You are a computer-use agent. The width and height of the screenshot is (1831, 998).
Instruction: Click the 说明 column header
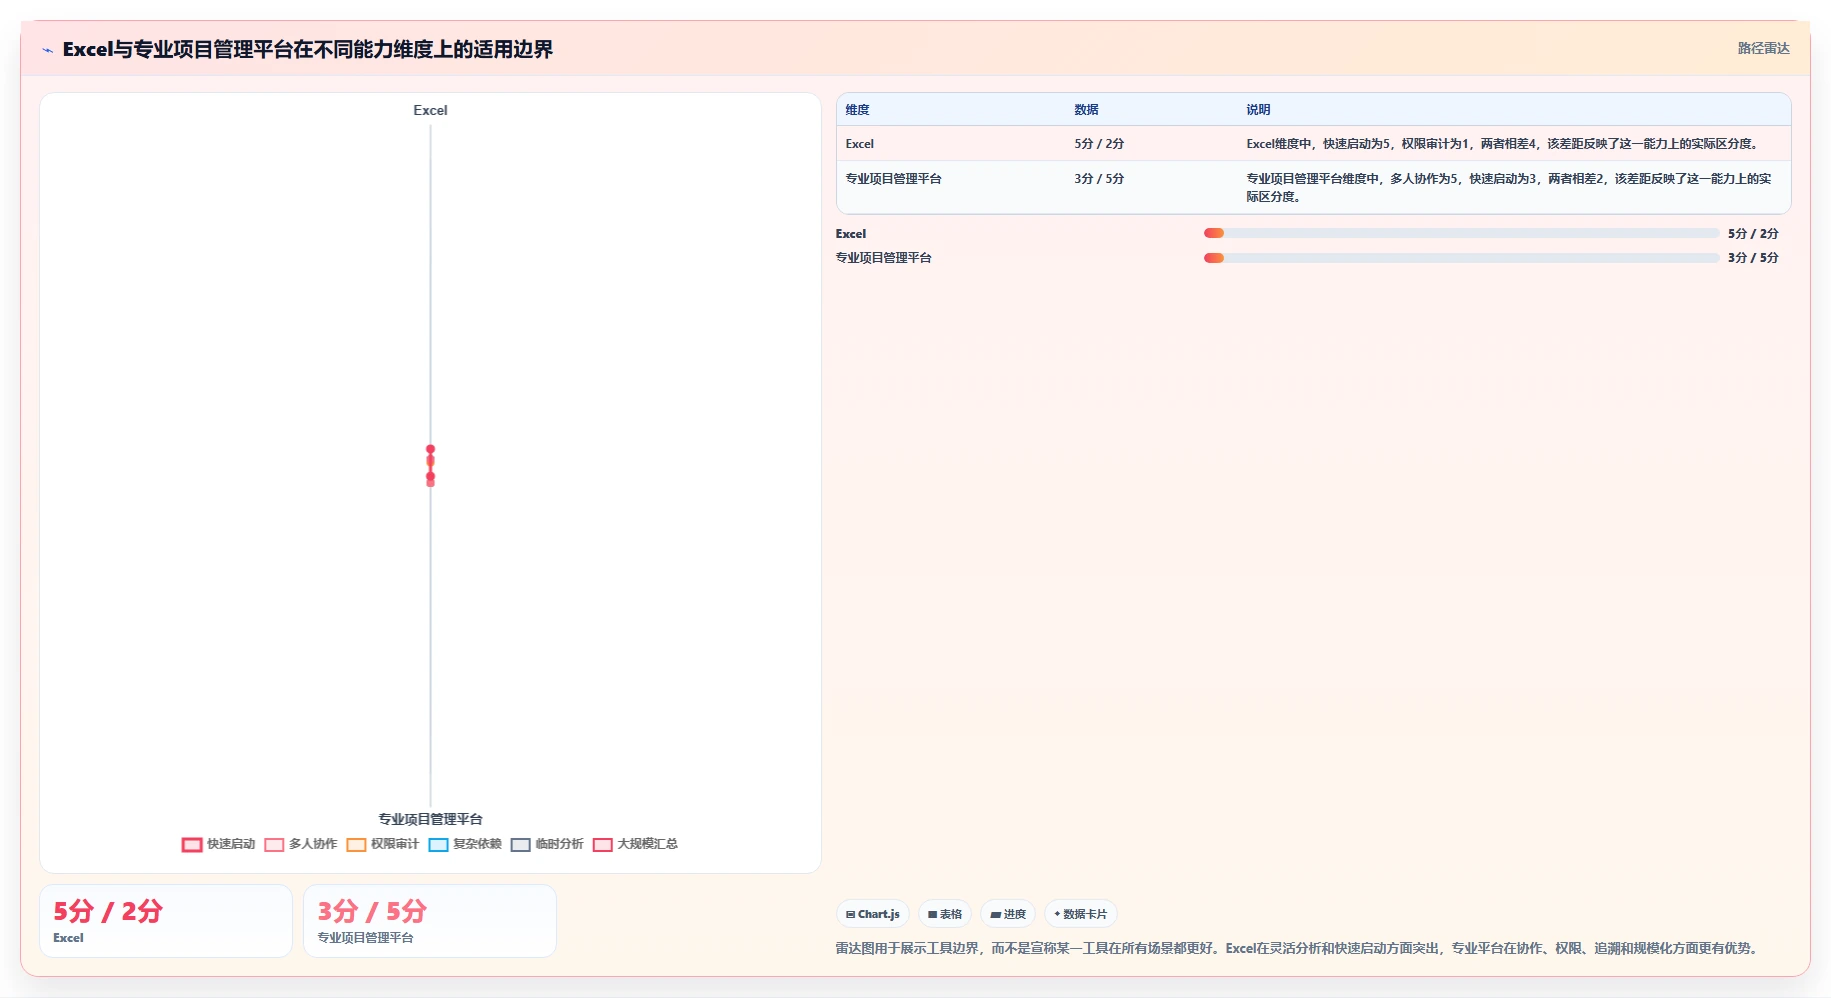[x=1258, y=110]
